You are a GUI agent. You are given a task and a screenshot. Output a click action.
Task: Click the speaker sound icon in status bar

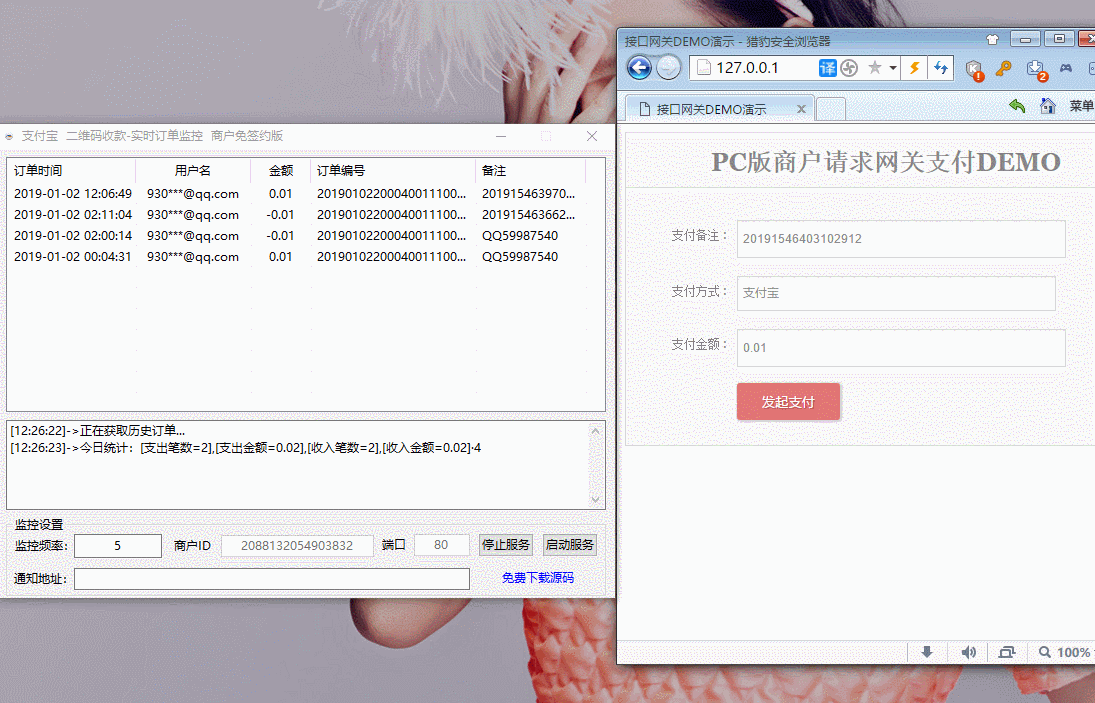tap(968, 652)
